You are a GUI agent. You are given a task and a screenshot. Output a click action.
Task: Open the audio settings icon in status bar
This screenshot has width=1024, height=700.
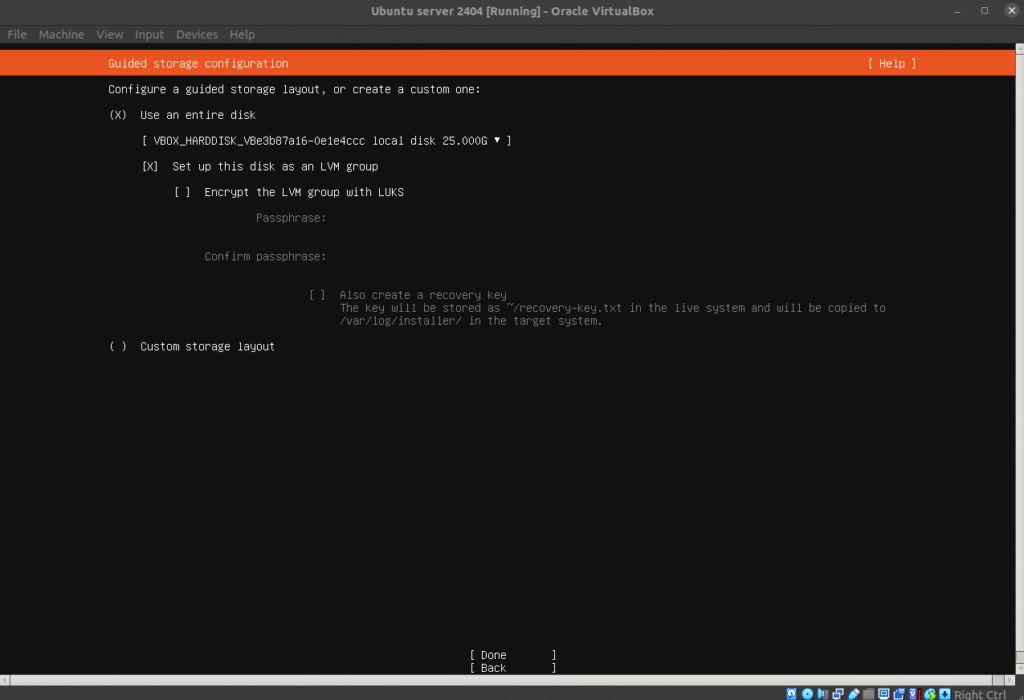[823, 694]
